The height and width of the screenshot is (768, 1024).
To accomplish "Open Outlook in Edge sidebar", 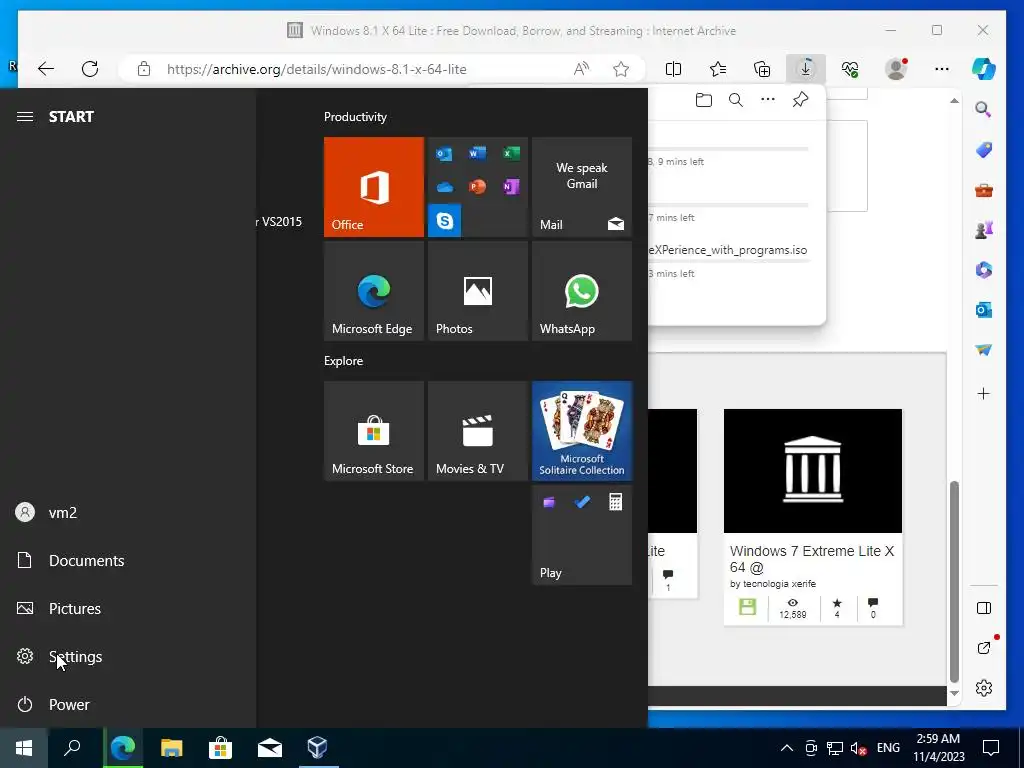I will click(984, 310).
